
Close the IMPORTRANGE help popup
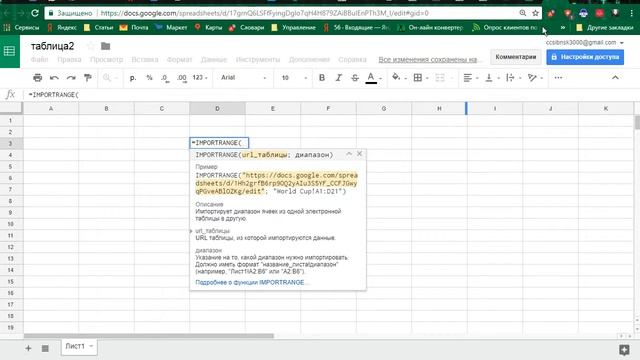359,154
